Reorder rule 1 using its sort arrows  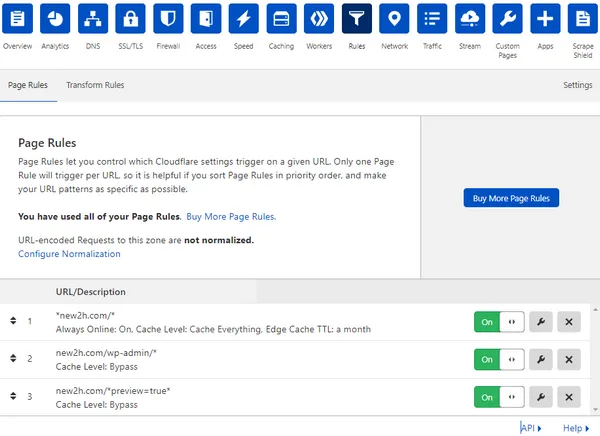click(x=13, y=321)
